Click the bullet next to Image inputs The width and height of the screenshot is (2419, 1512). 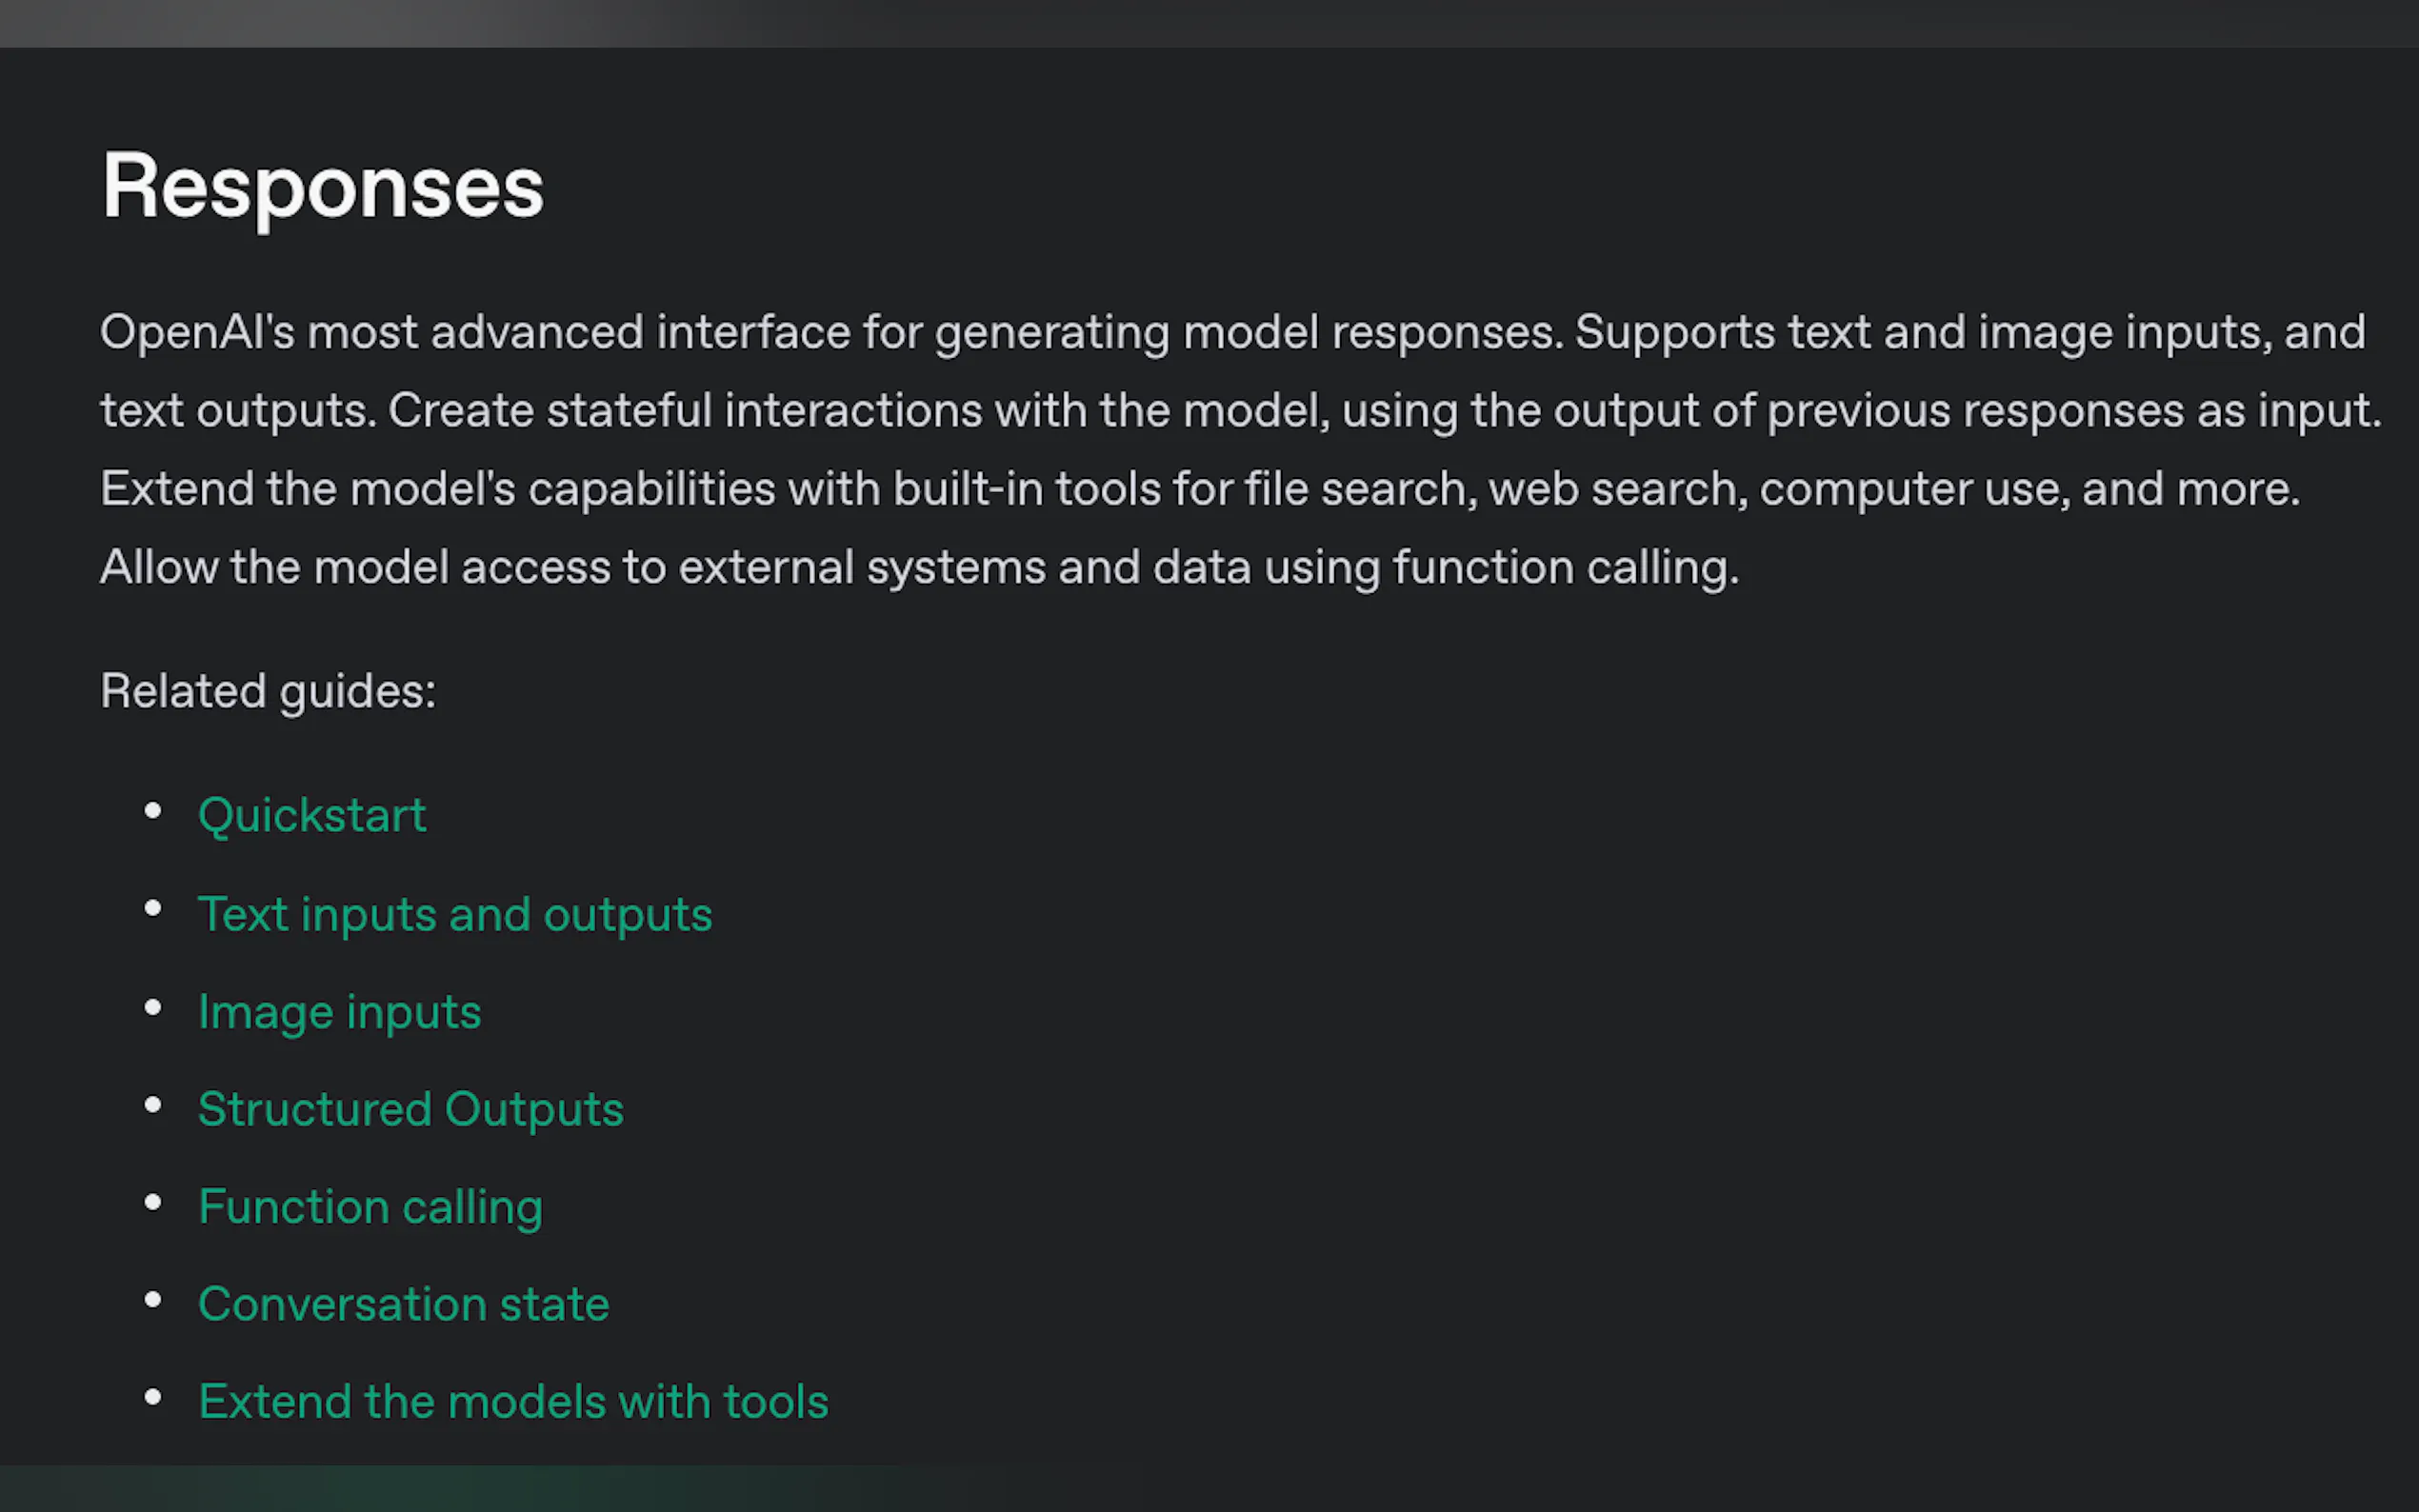(153, 1007)
